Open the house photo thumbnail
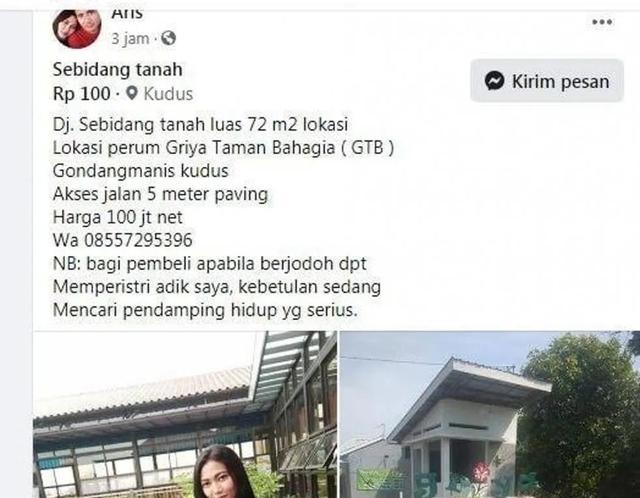 click(490, 414)
